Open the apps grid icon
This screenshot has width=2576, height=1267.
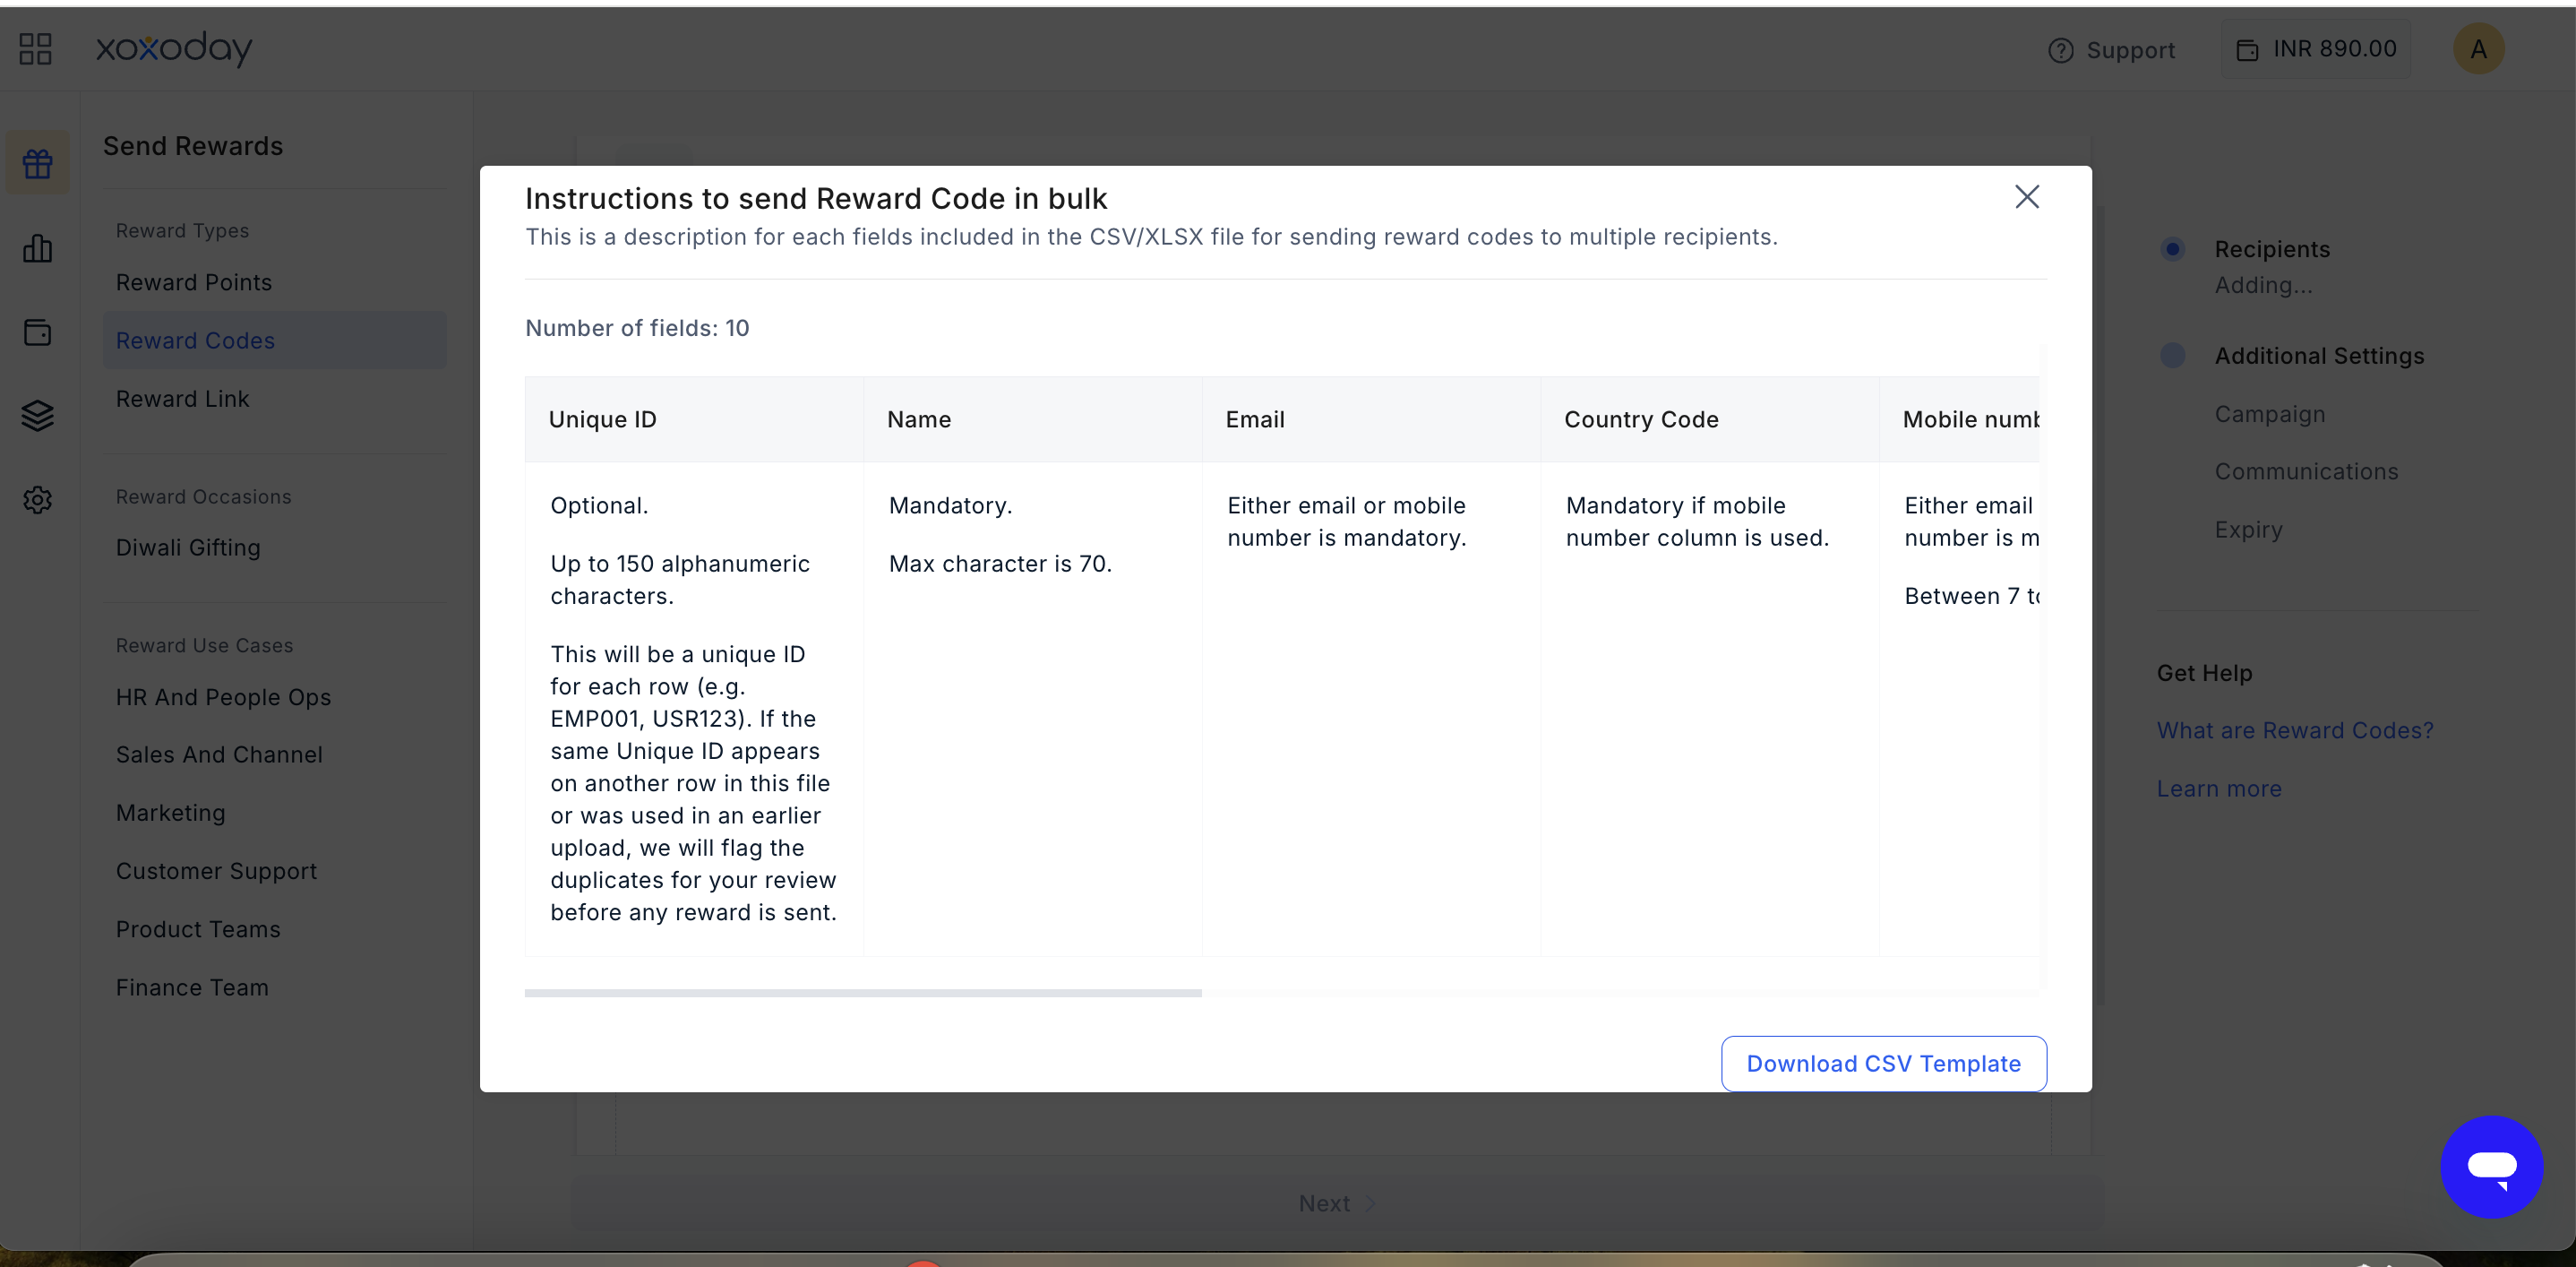coord(35,49)
